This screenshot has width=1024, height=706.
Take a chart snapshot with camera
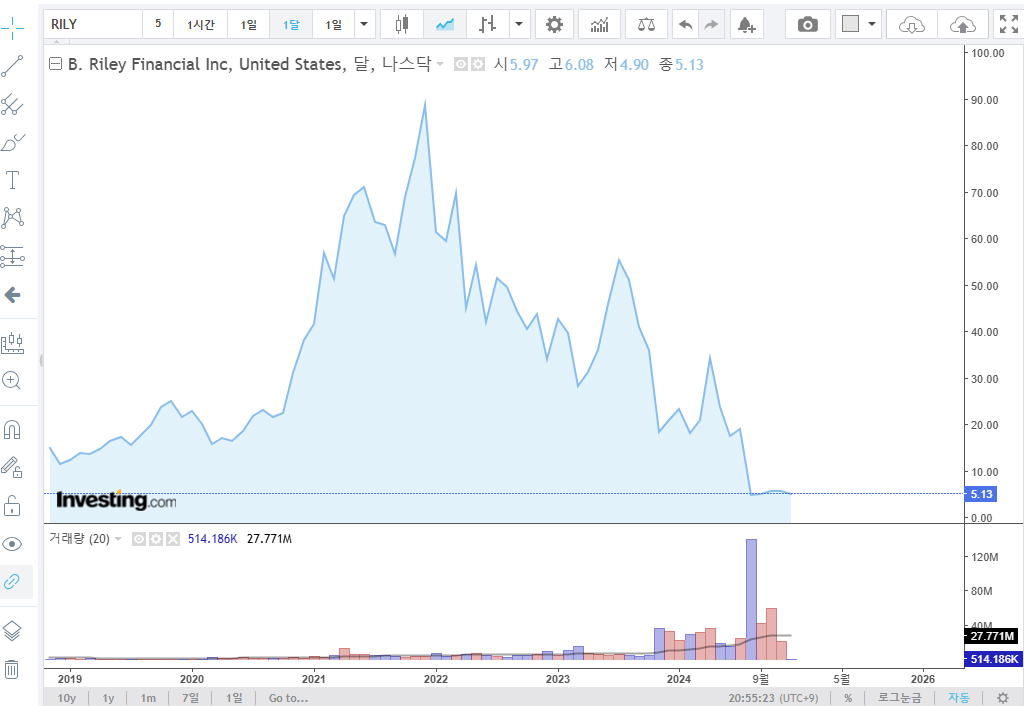pos(808,25)
